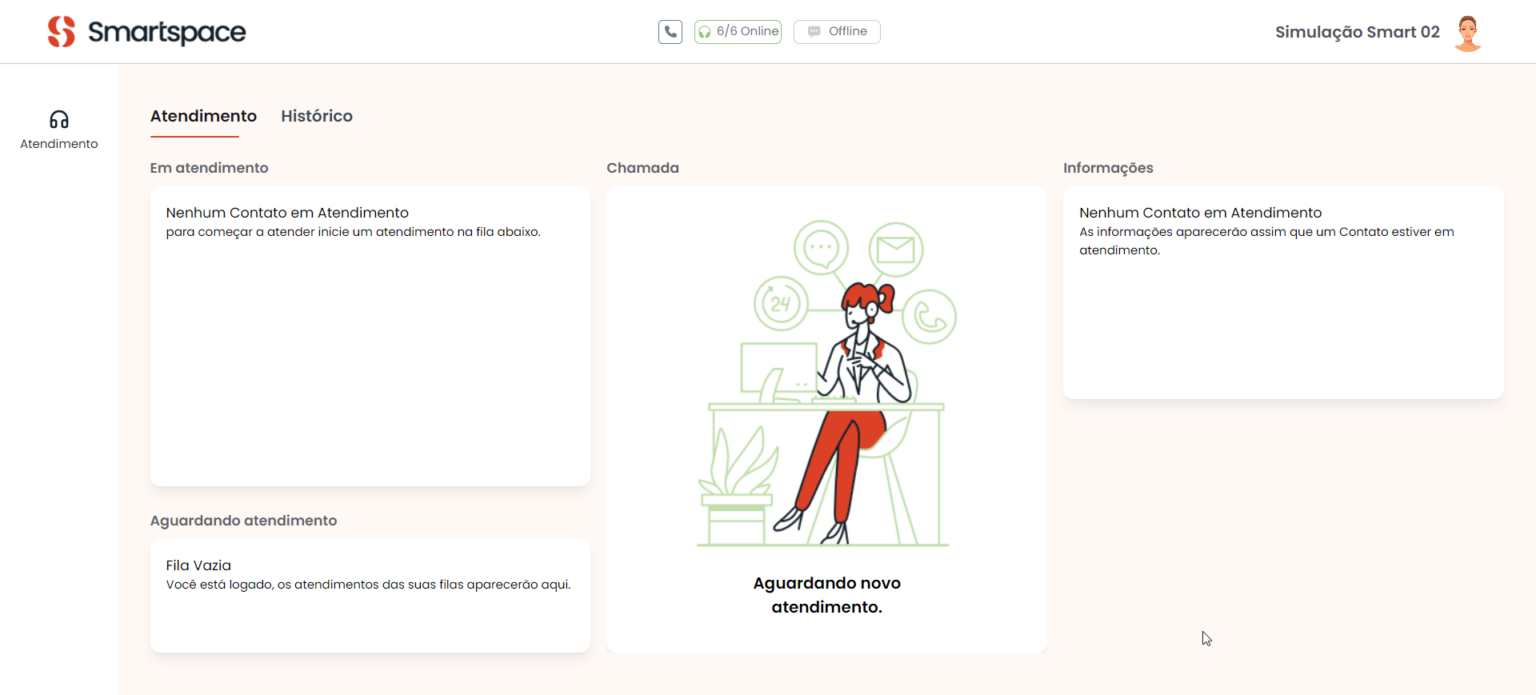Expand the Em atendimento section
Screen dimensions: 1536x695
coord(209,167)
